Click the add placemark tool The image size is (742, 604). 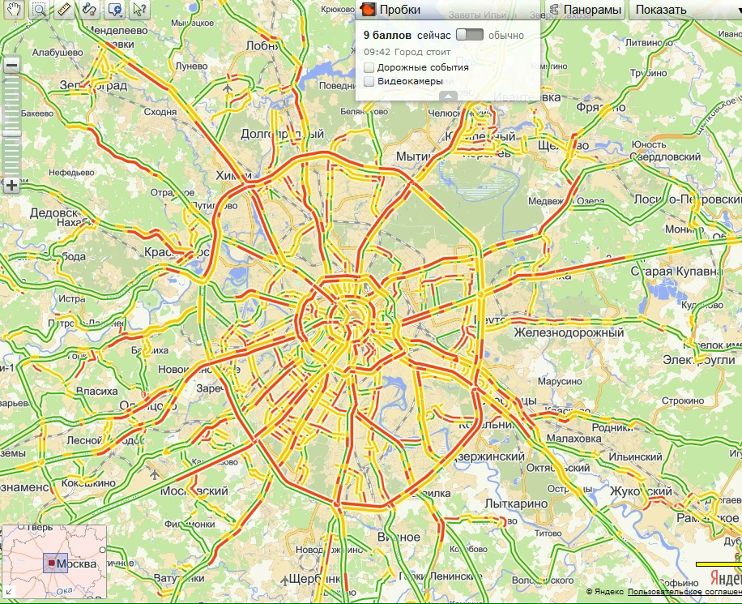pyautogui.click(x=115, y=10)
